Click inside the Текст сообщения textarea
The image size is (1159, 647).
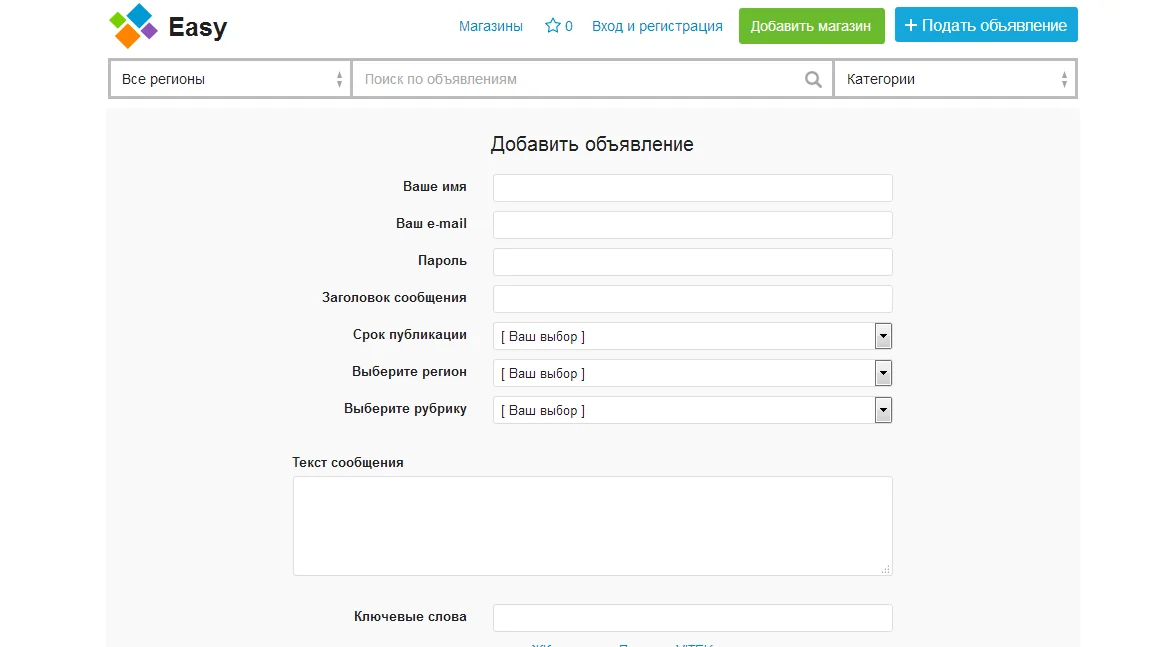[x=593, y=526]
